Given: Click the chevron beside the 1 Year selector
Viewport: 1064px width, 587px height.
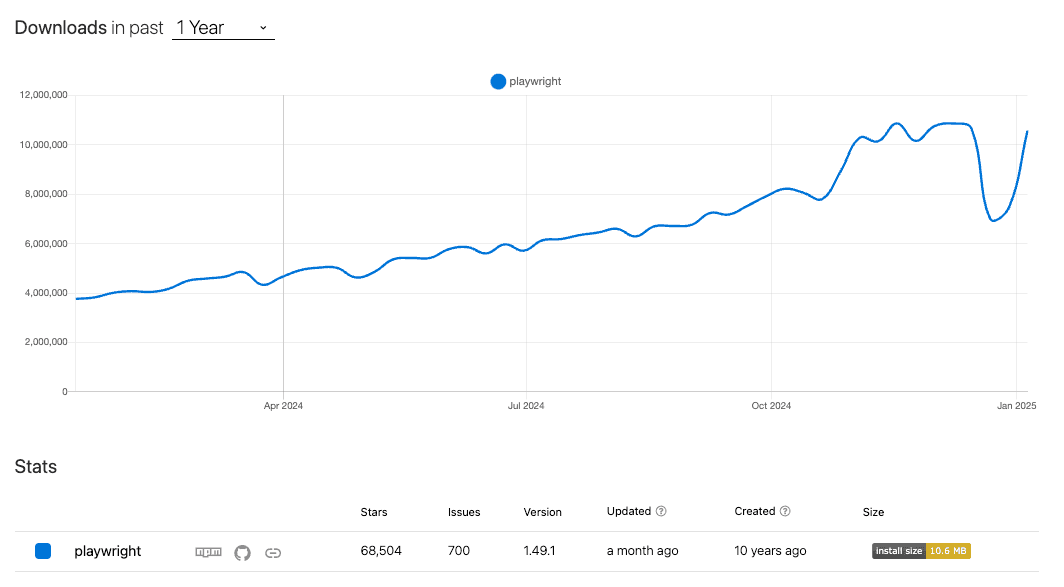Looking at the screenshot, I should 262,28.
